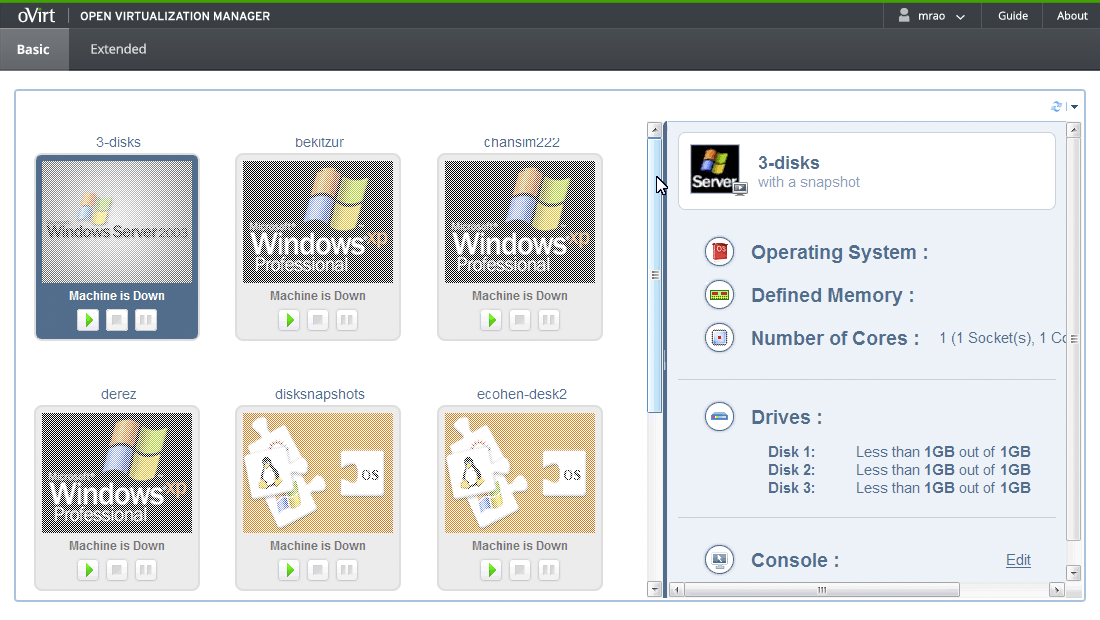Click pause button on chansim222 machine
This screenshot has width=1100, height=620.
coord(549,320)
